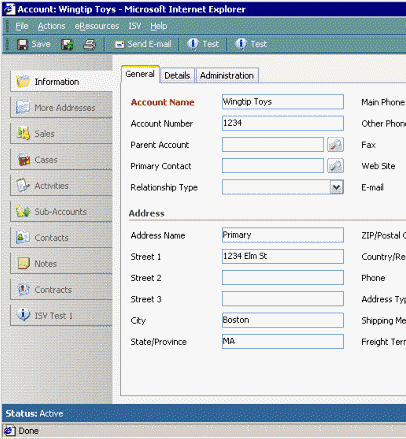Click the Save floppy disk icon

[23, 44]
